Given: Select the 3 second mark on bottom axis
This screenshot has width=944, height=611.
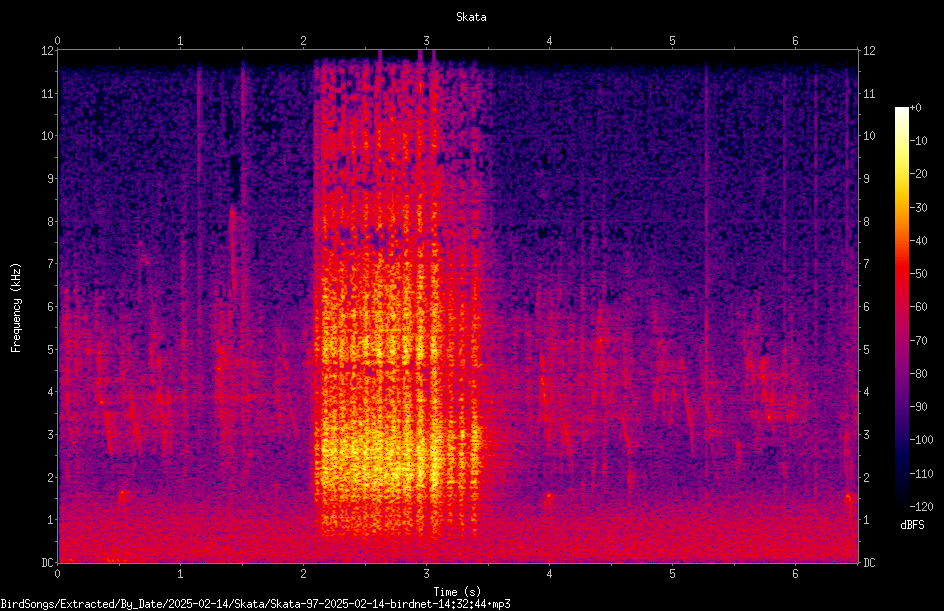Looking at the screenshot, I should click(426, 574).
